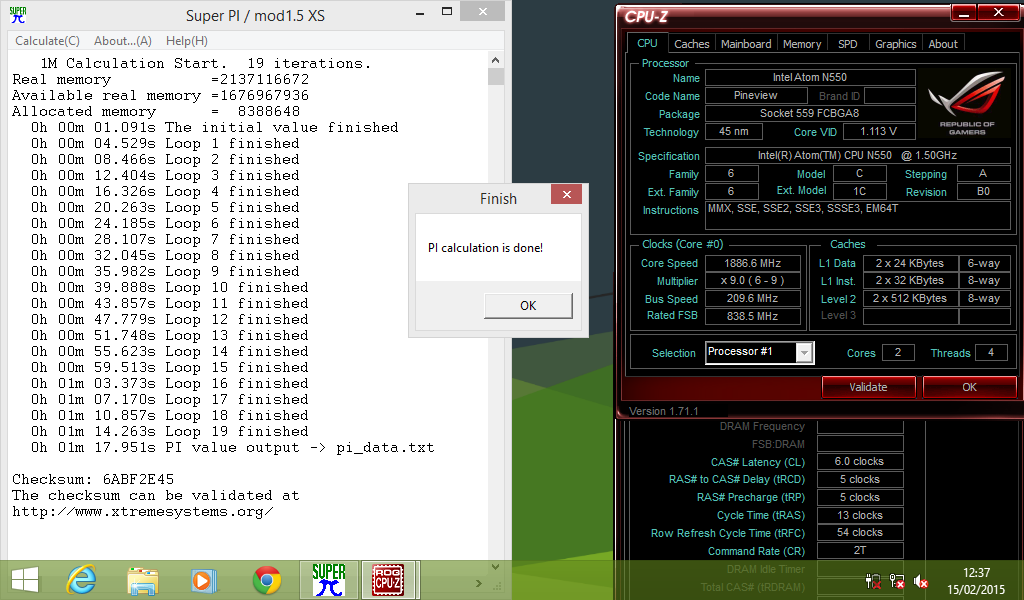Switch to Super PI taskbar button

[328, 580]
